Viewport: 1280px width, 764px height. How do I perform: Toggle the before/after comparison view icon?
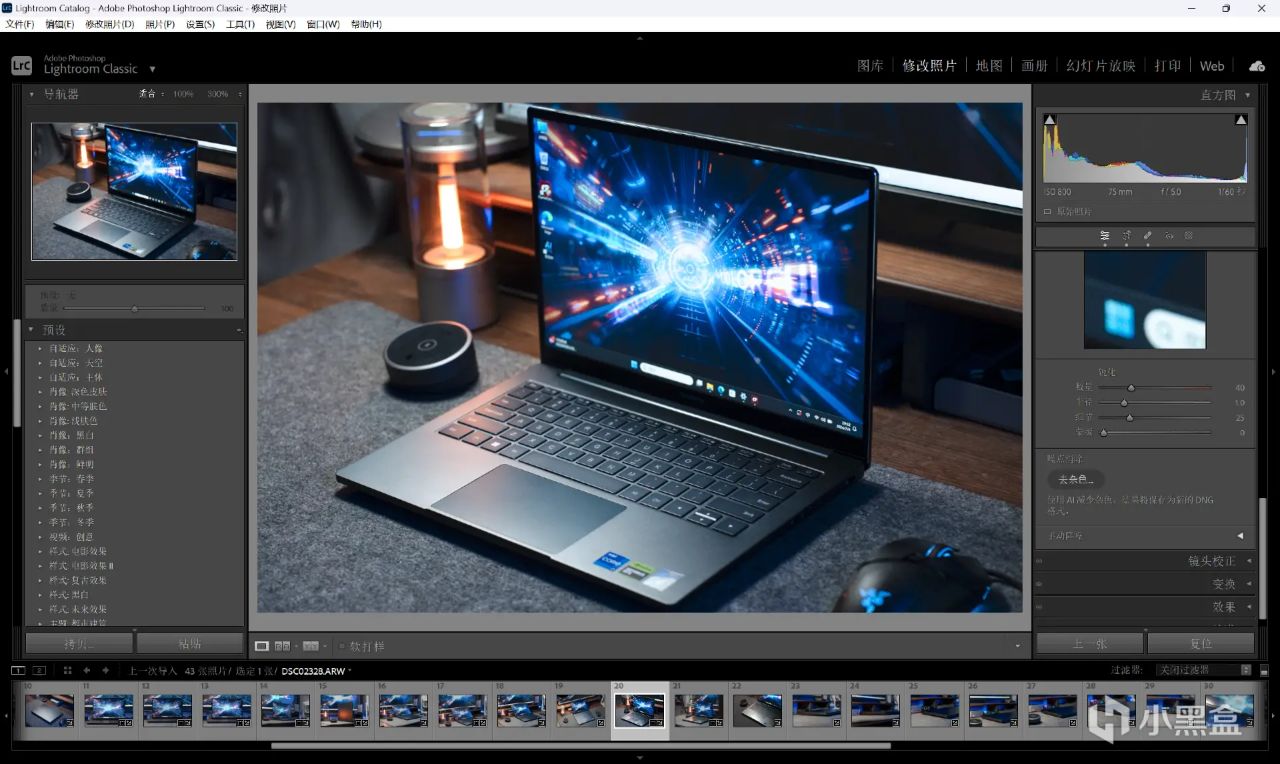coord(282,646)
